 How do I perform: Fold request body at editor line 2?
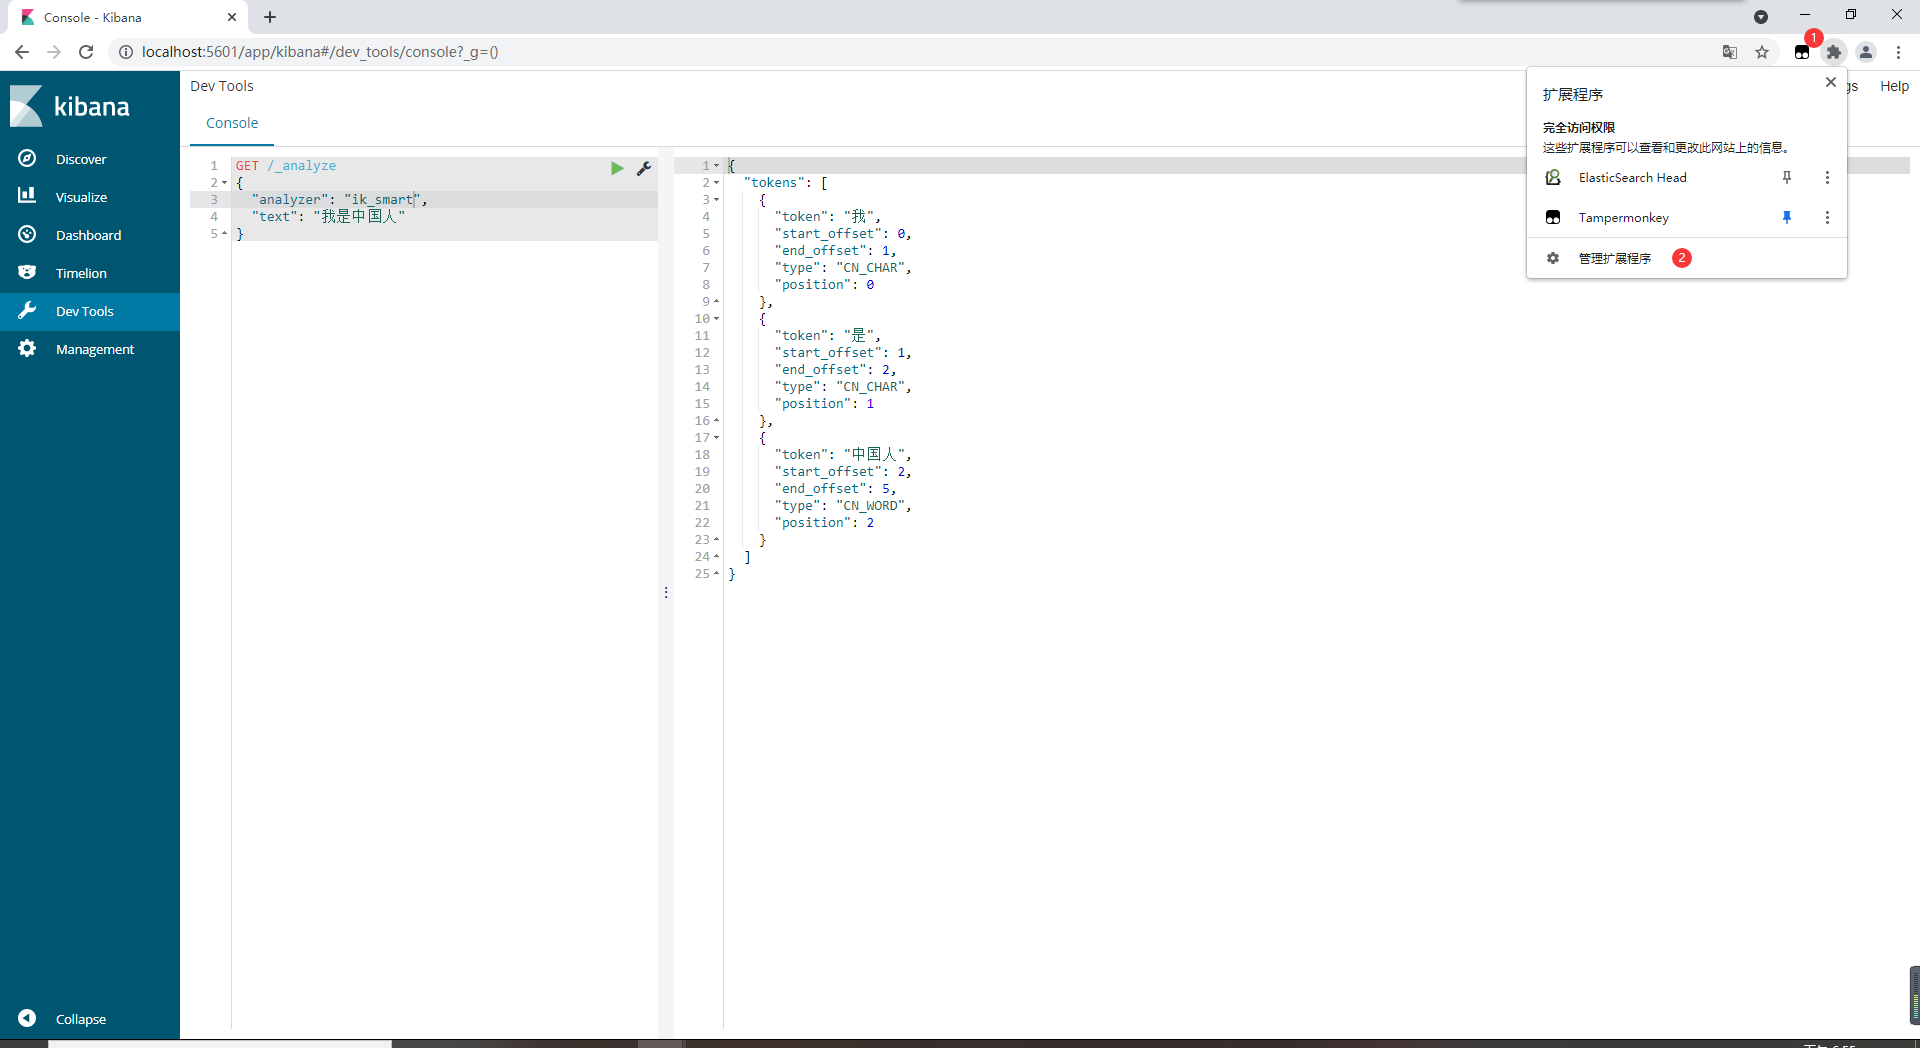225,183
